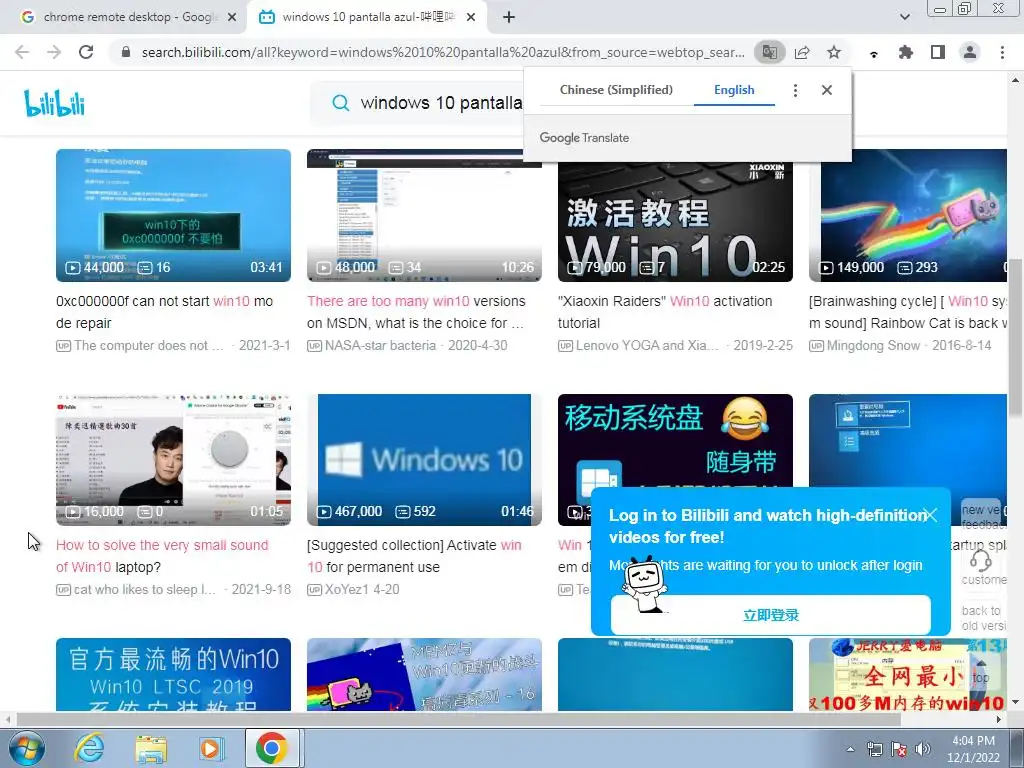
Task: Open a new browser tab
Action: click(509, 17)
